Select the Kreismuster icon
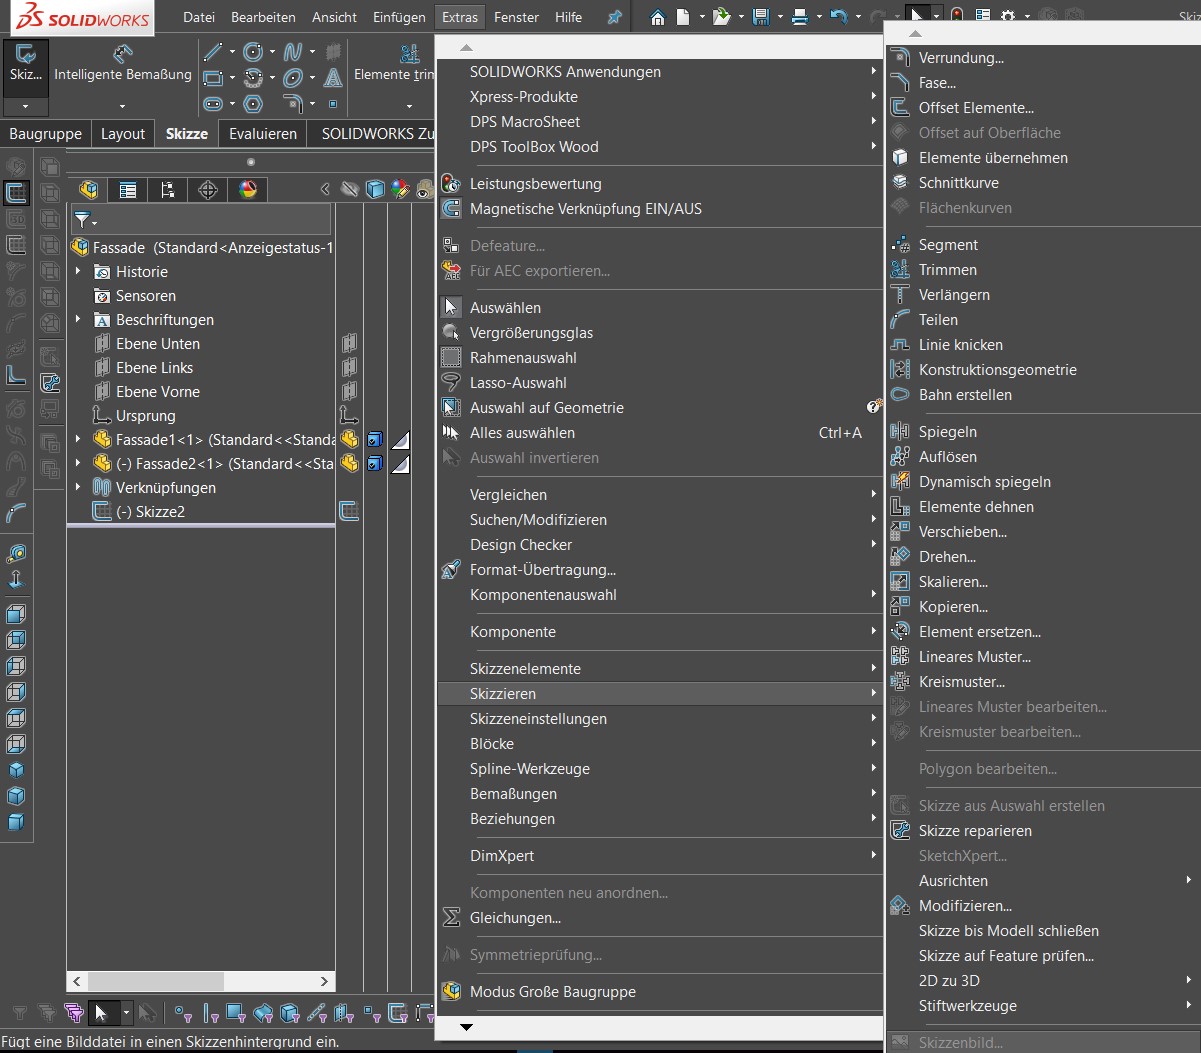The height and width of the screenshot is (1053, 1201). pos(900,682)
